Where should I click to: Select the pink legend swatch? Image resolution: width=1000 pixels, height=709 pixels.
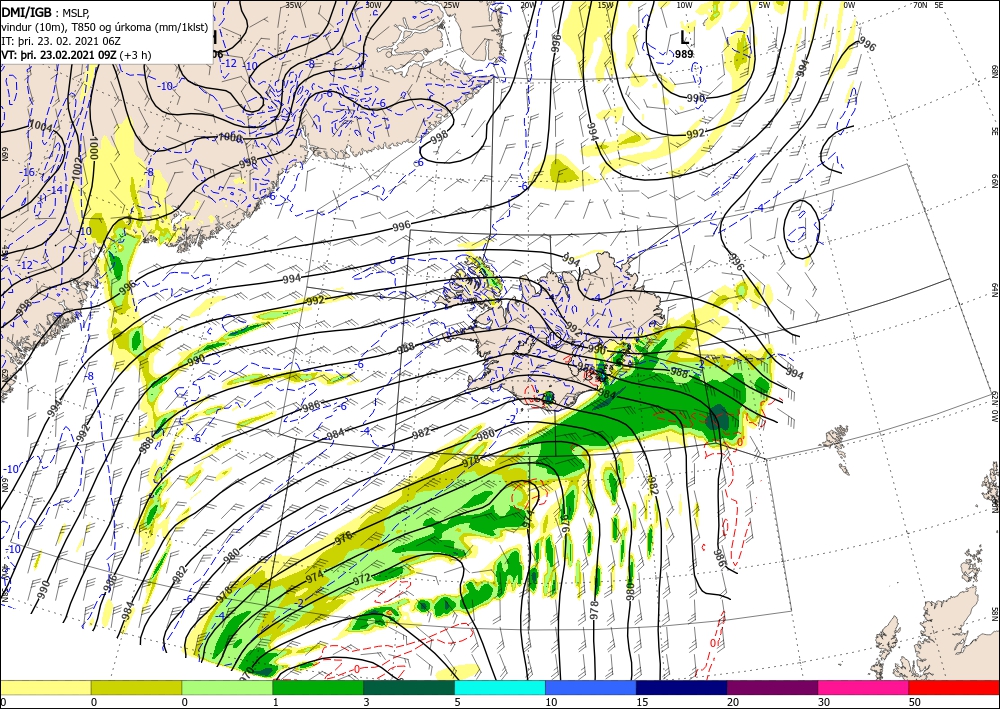coord(864,688)
